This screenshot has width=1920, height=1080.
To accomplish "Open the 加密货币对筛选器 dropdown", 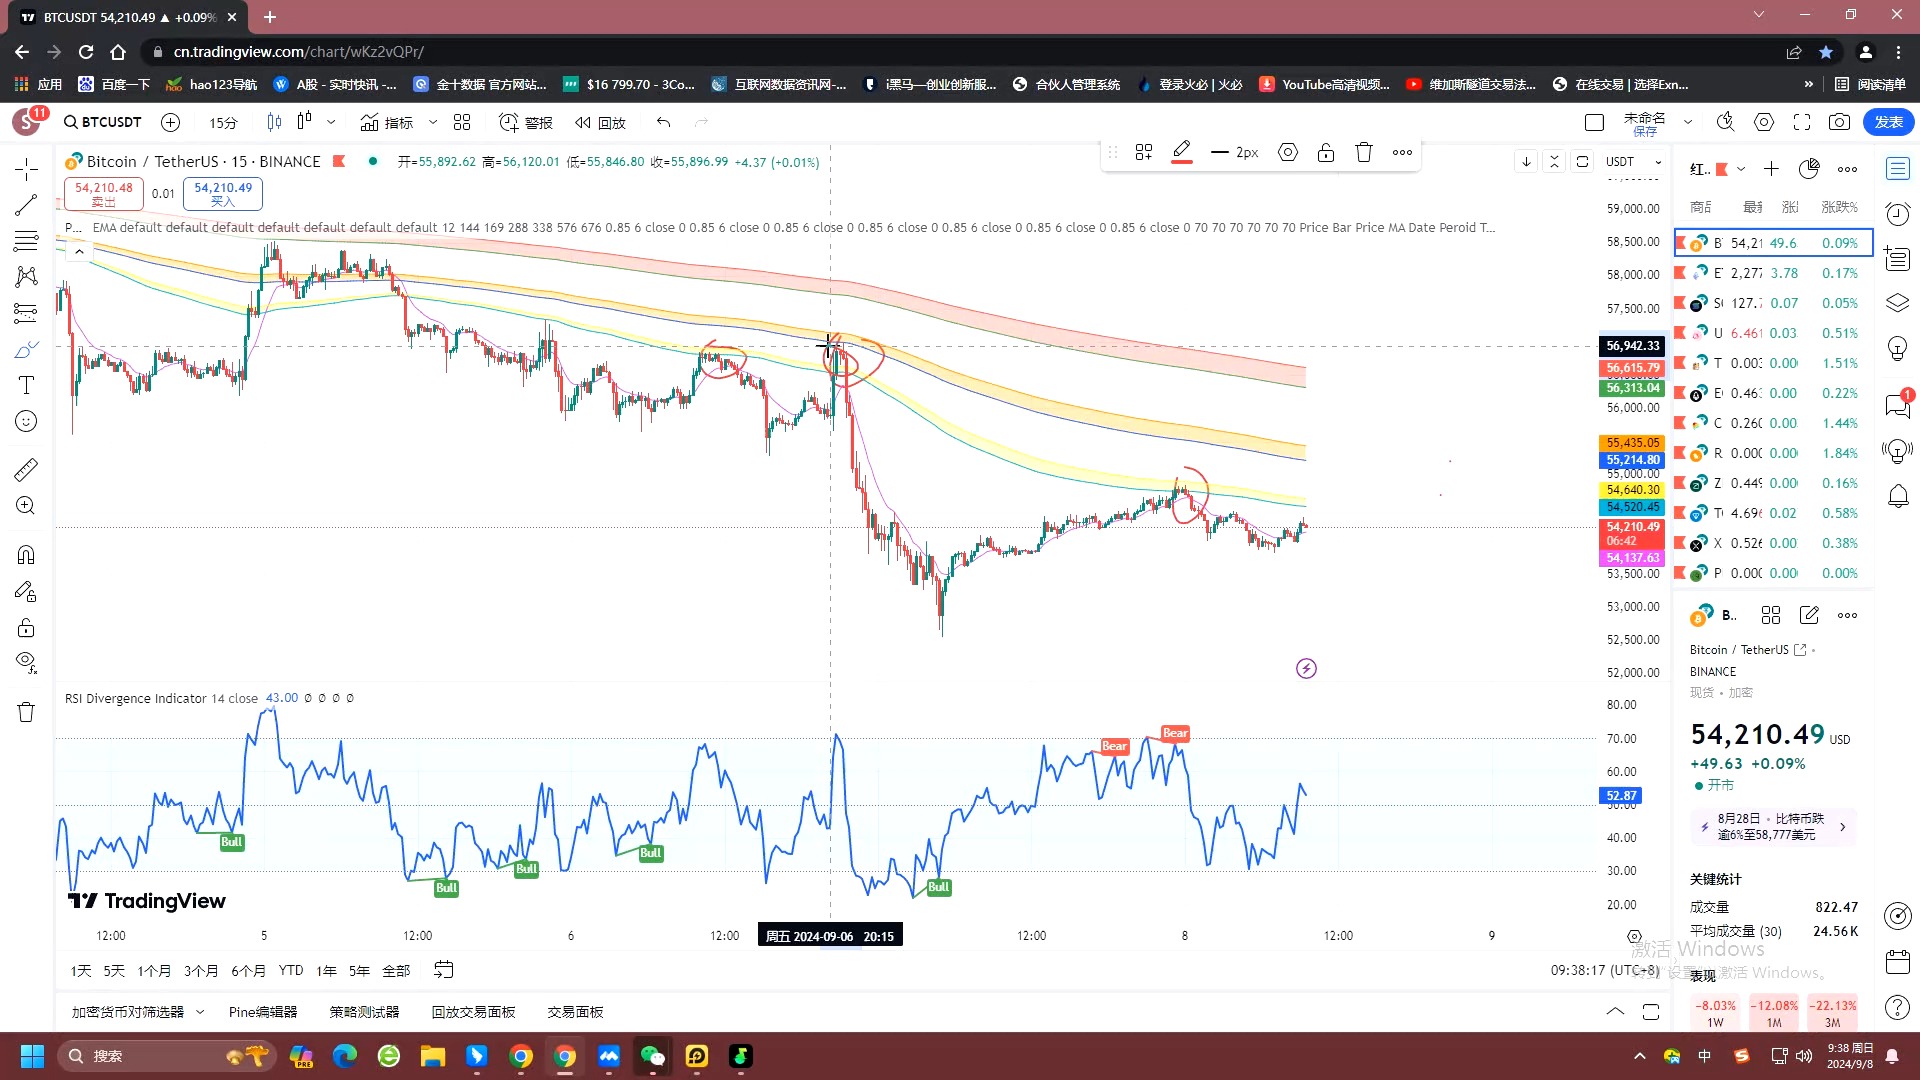I will tap(137, 1012).
